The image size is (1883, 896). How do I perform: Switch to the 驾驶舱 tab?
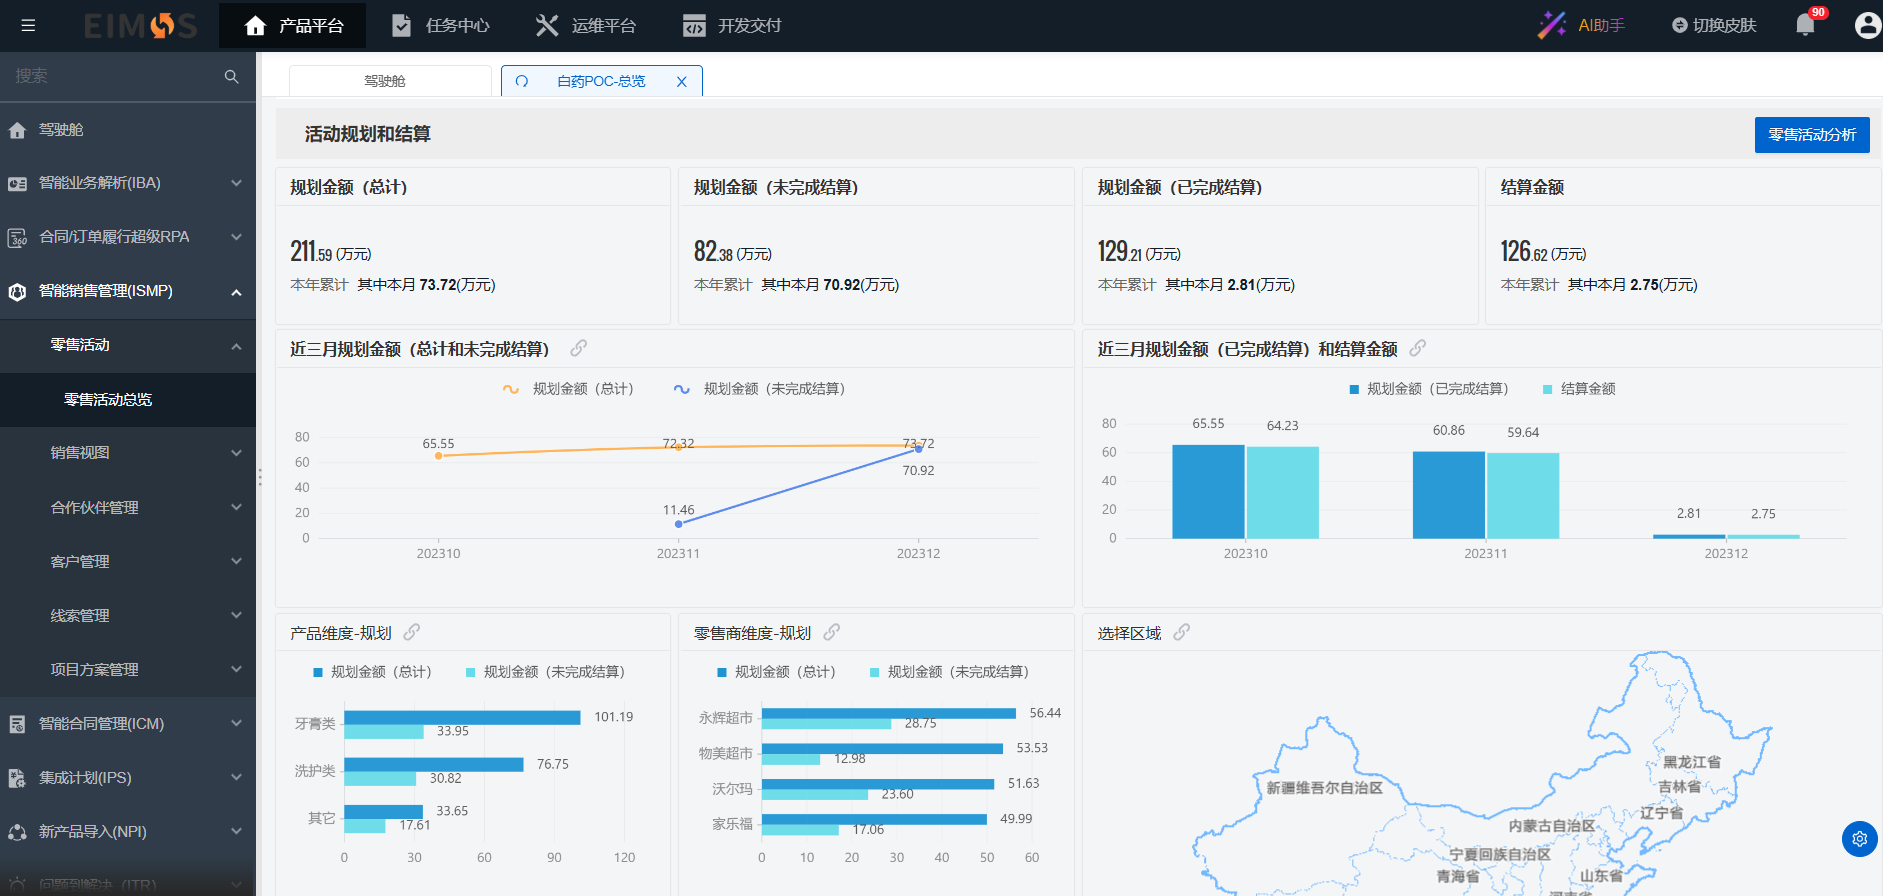390,81
